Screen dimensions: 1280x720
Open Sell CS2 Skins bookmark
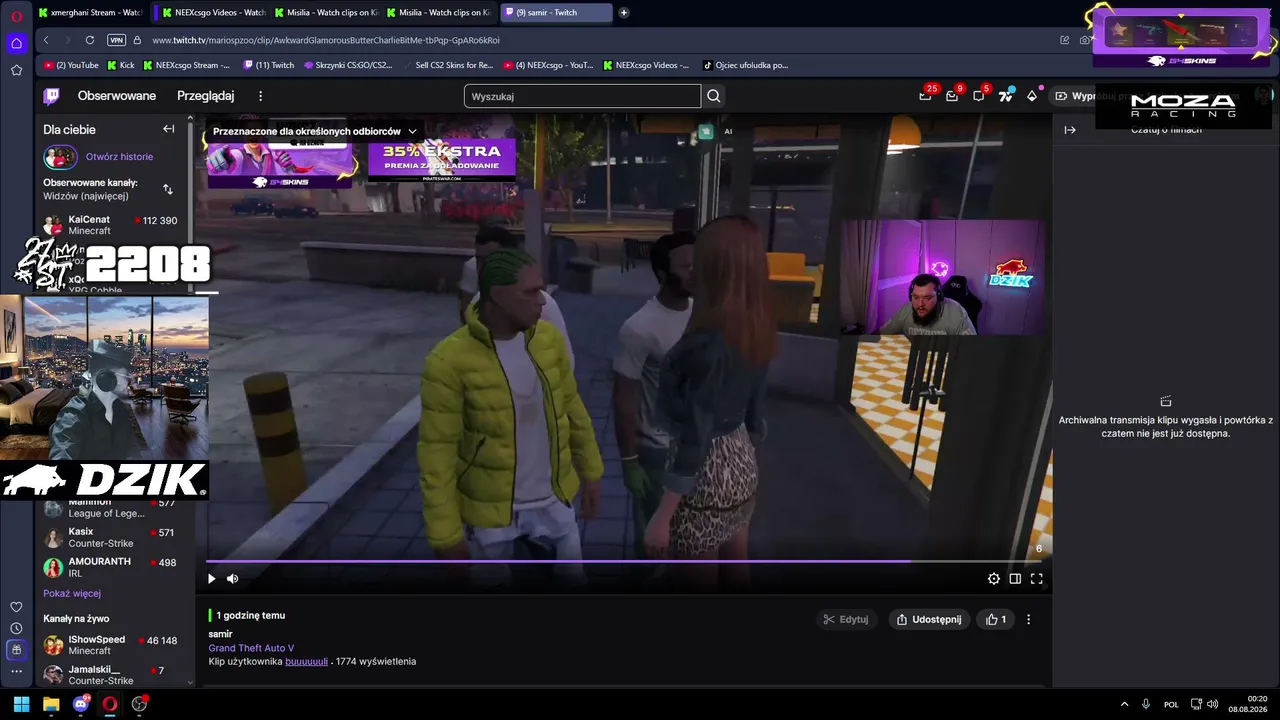point(455,65)
